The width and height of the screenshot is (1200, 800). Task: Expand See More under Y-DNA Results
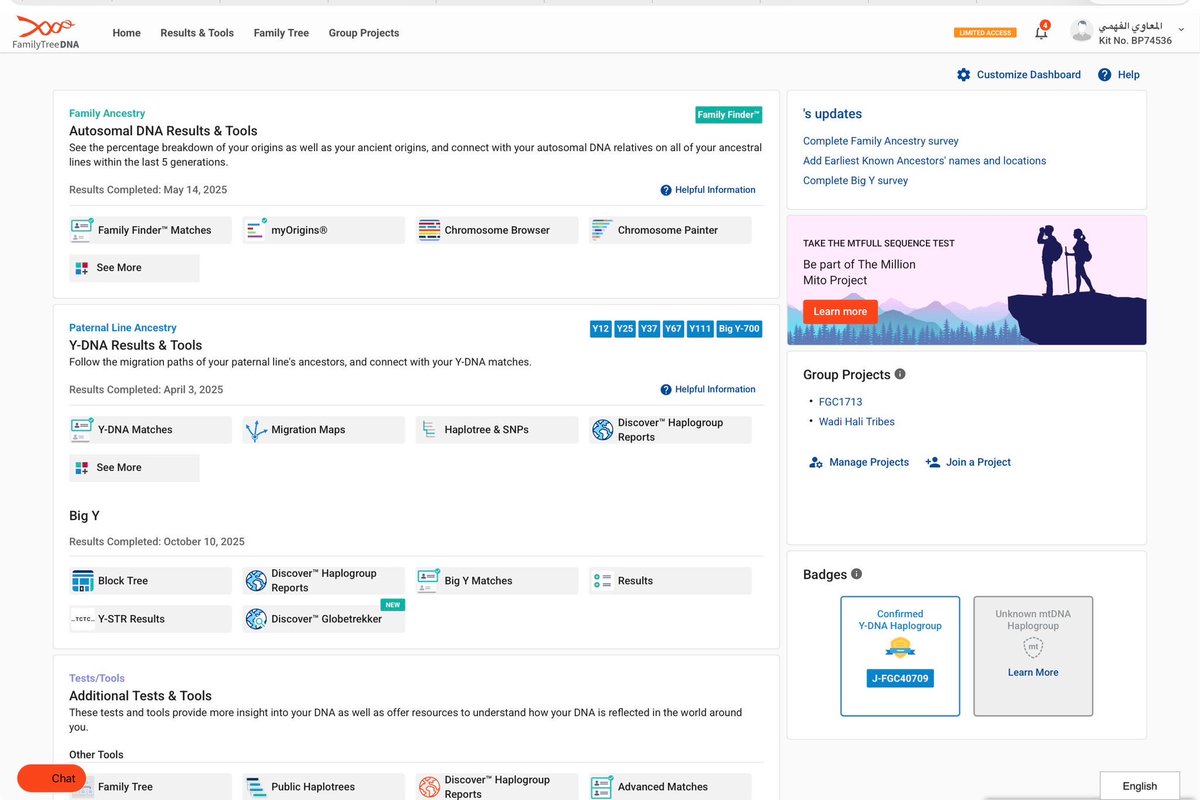click(x=134, y=468)
